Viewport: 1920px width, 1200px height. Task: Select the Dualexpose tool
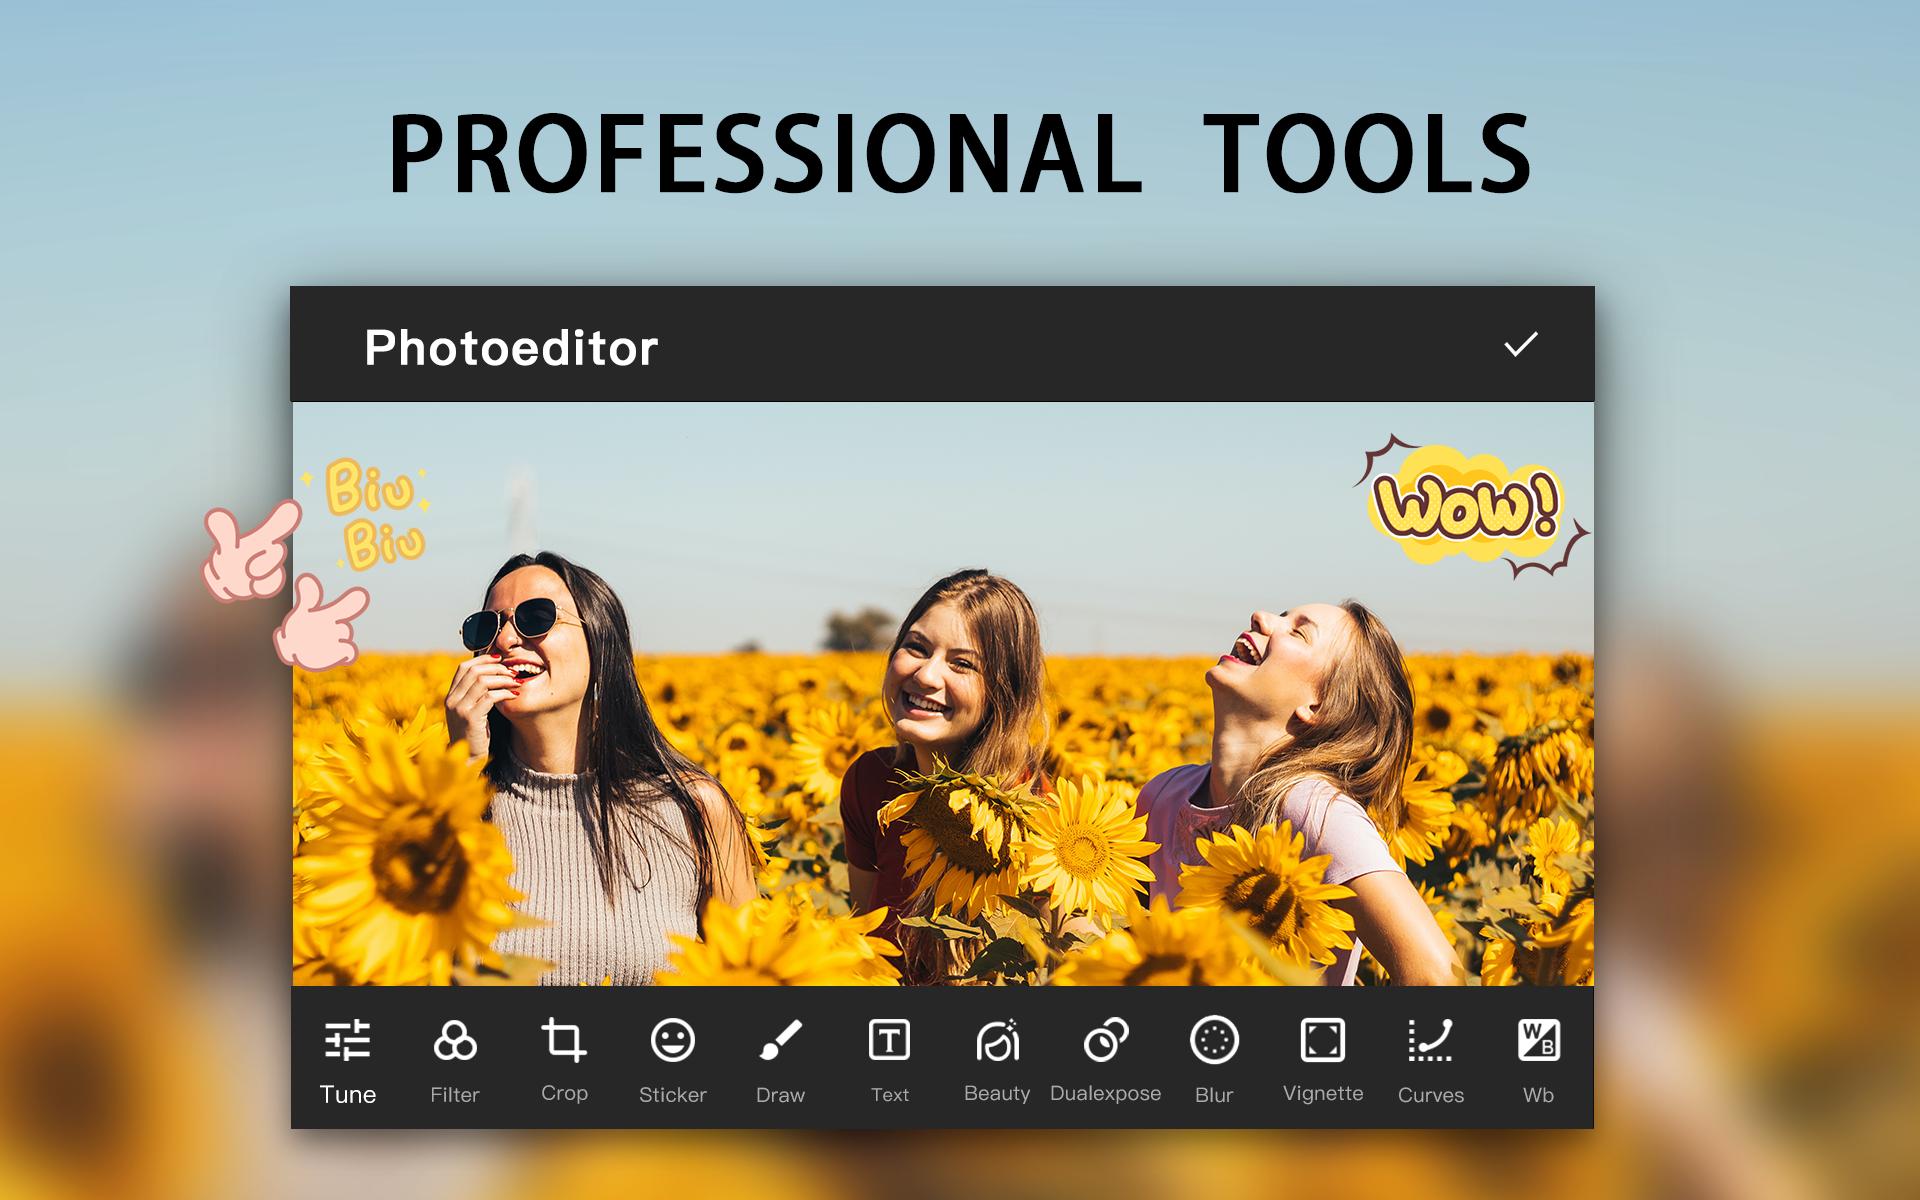coord(1106,1061)
